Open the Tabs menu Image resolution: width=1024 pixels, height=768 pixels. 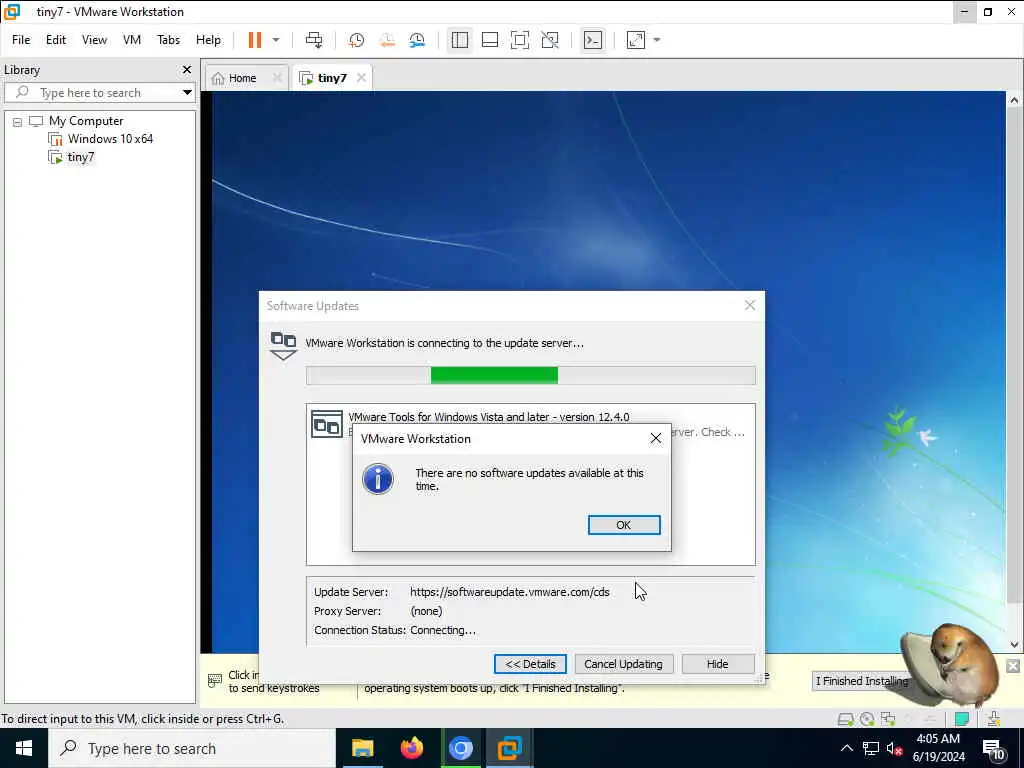click(168, 40)
